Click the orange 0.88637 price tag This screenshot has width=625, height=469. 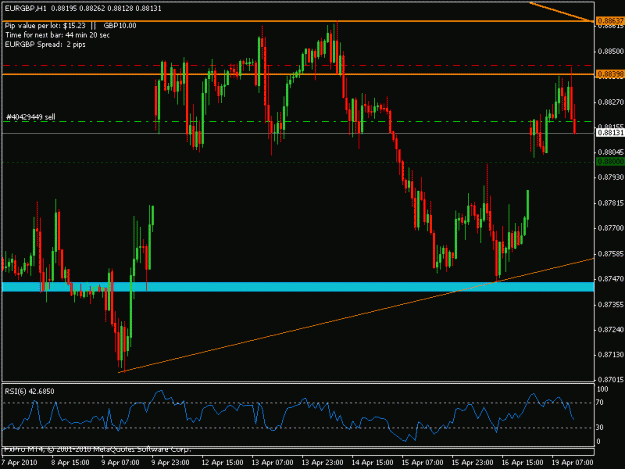pyautogui.click(x=610, y=20)
